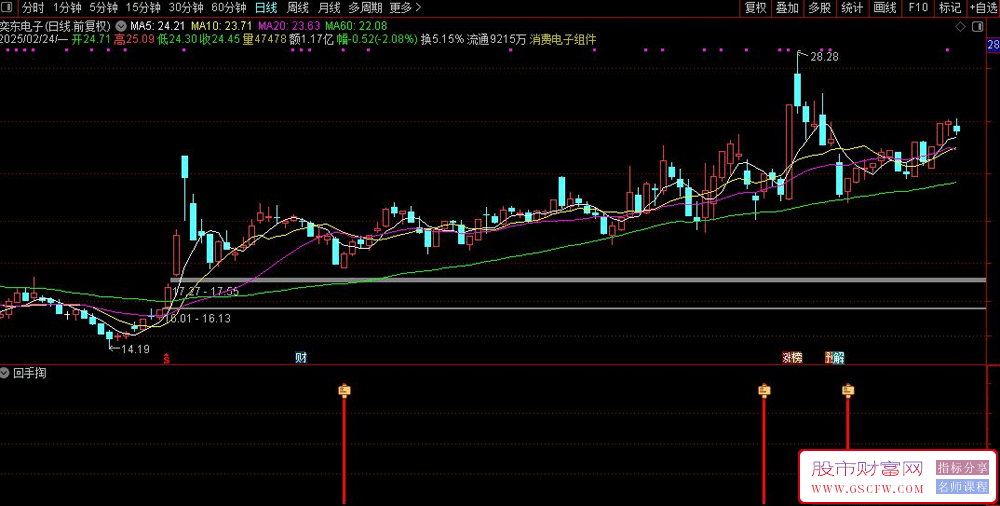Click the 14.19 low price label
1000x506 pixels.
[135, 348]
